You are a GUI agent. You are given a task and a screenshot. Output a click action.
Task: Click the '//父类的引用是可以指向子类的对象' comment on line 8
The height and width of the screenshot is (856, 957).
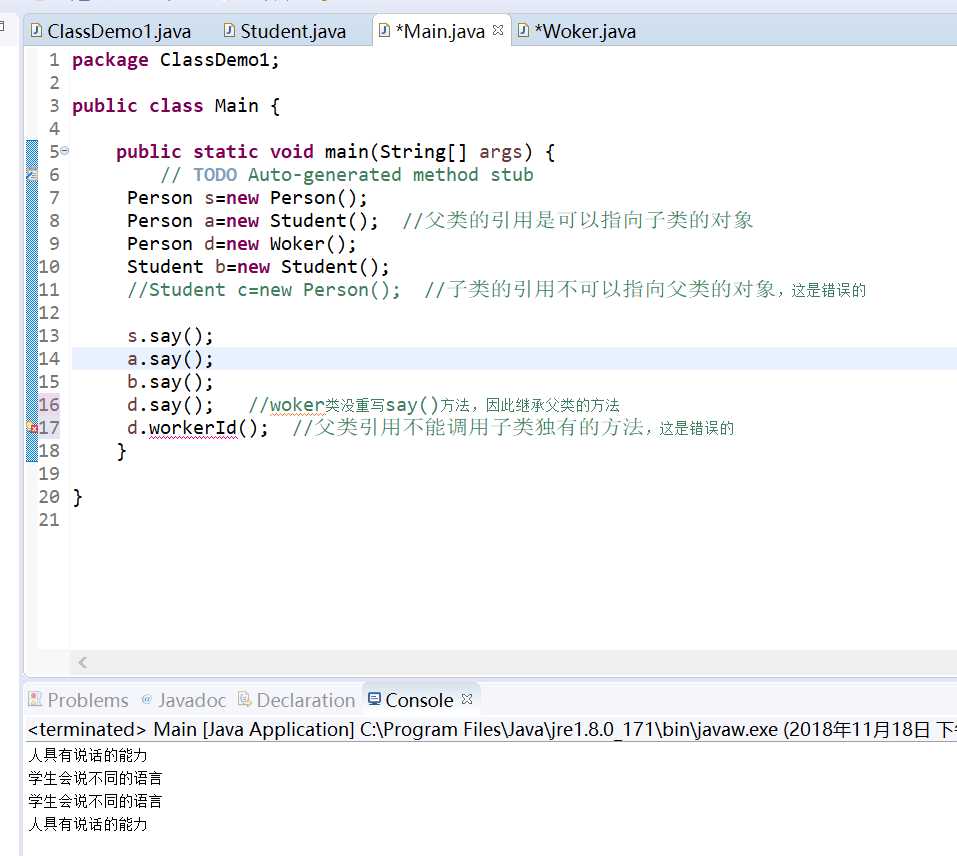pyautogui.click(x=578, y=220)
